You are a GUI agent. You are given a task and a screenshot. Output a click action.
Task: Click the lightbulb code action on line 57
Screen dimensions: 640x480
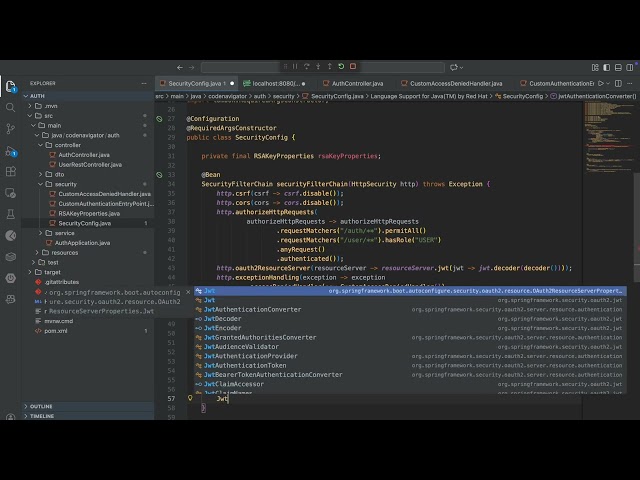click(x=190, y=398)
